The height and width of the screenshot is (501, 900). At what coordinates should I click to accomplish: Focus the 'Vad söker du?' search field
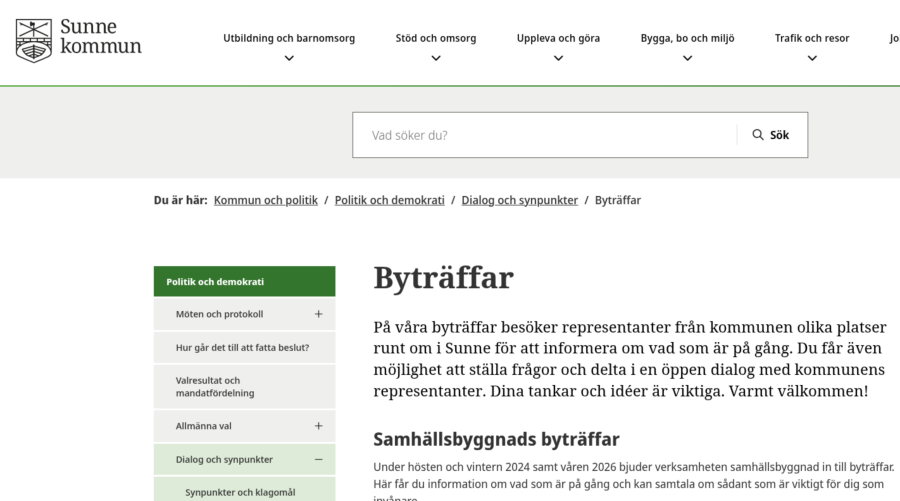pos(545,135)
